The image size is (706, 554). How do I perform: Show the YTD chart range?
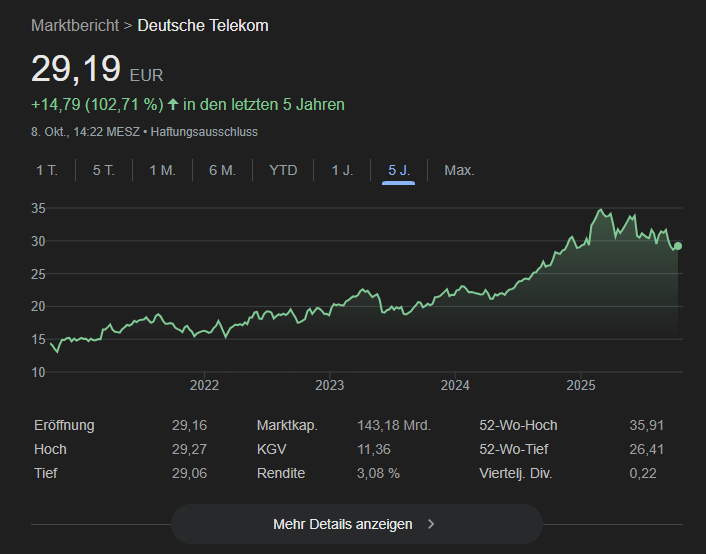[283, 170]
